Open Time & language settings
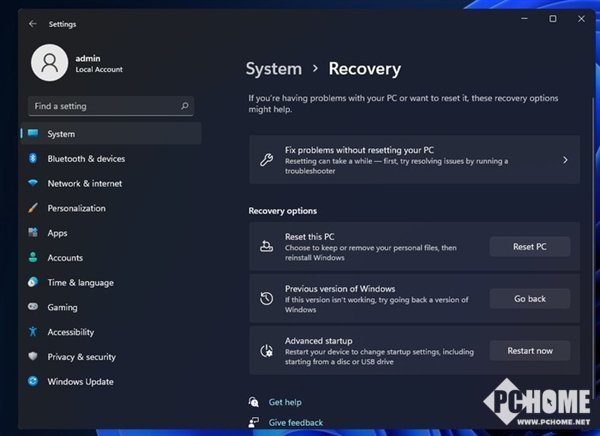This screenshot has width=600, height=436. (80, 283)
